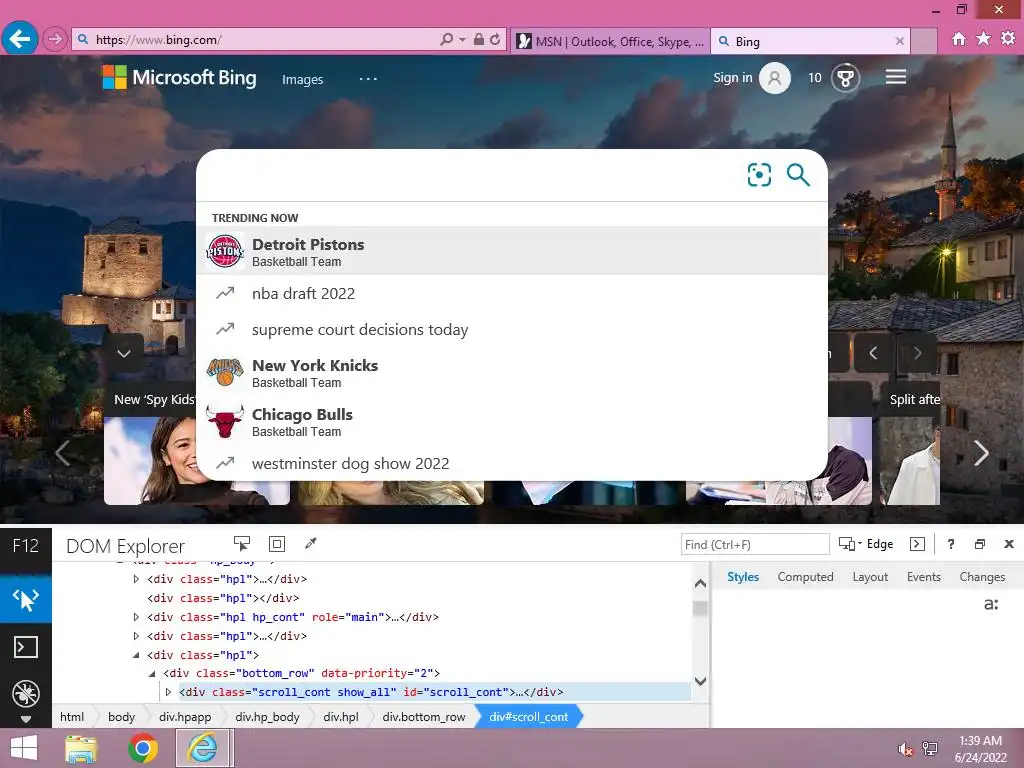Click the user profile avatar icon
The height and width of the screenshot is (768, 1024).
pos(775,78)
